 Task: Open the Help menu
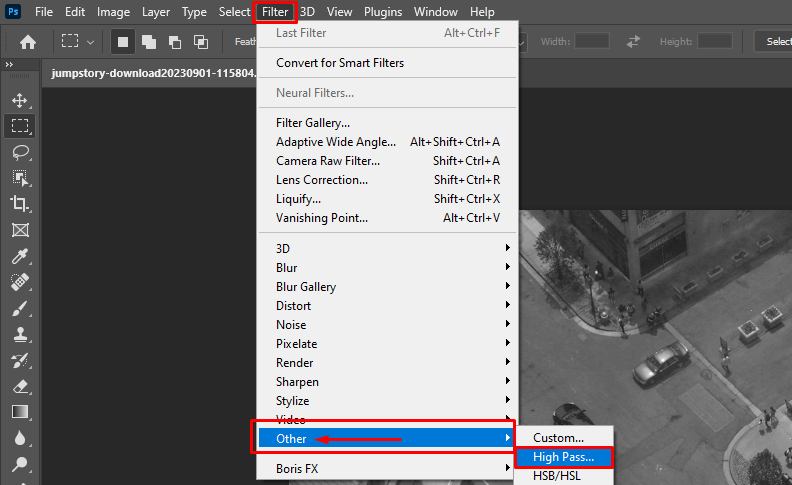(482, 12)
